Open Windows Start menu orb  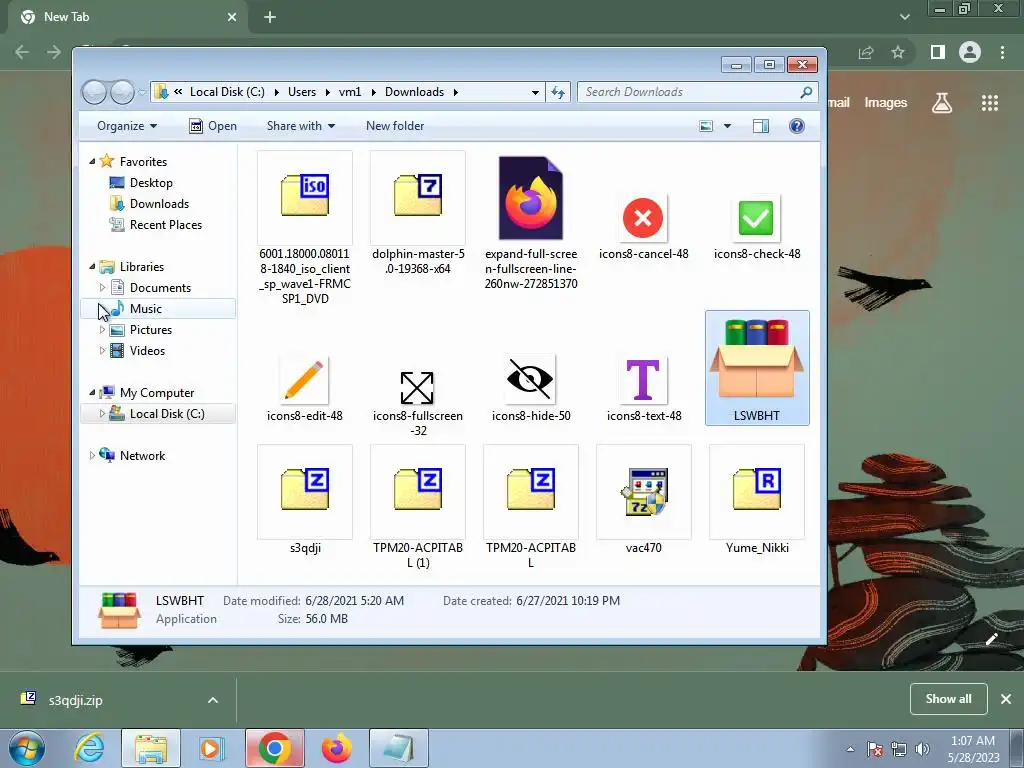27,748
